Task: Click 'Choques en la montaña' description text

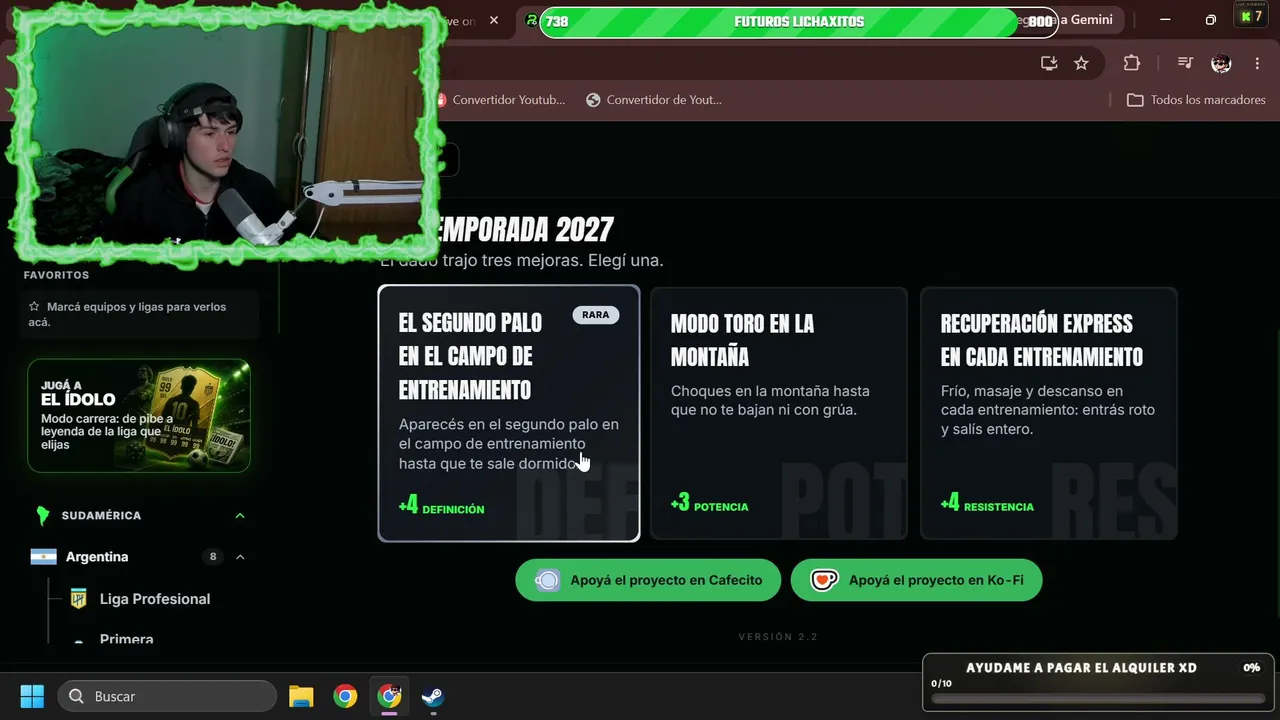Action: click(x=770, y=400)
